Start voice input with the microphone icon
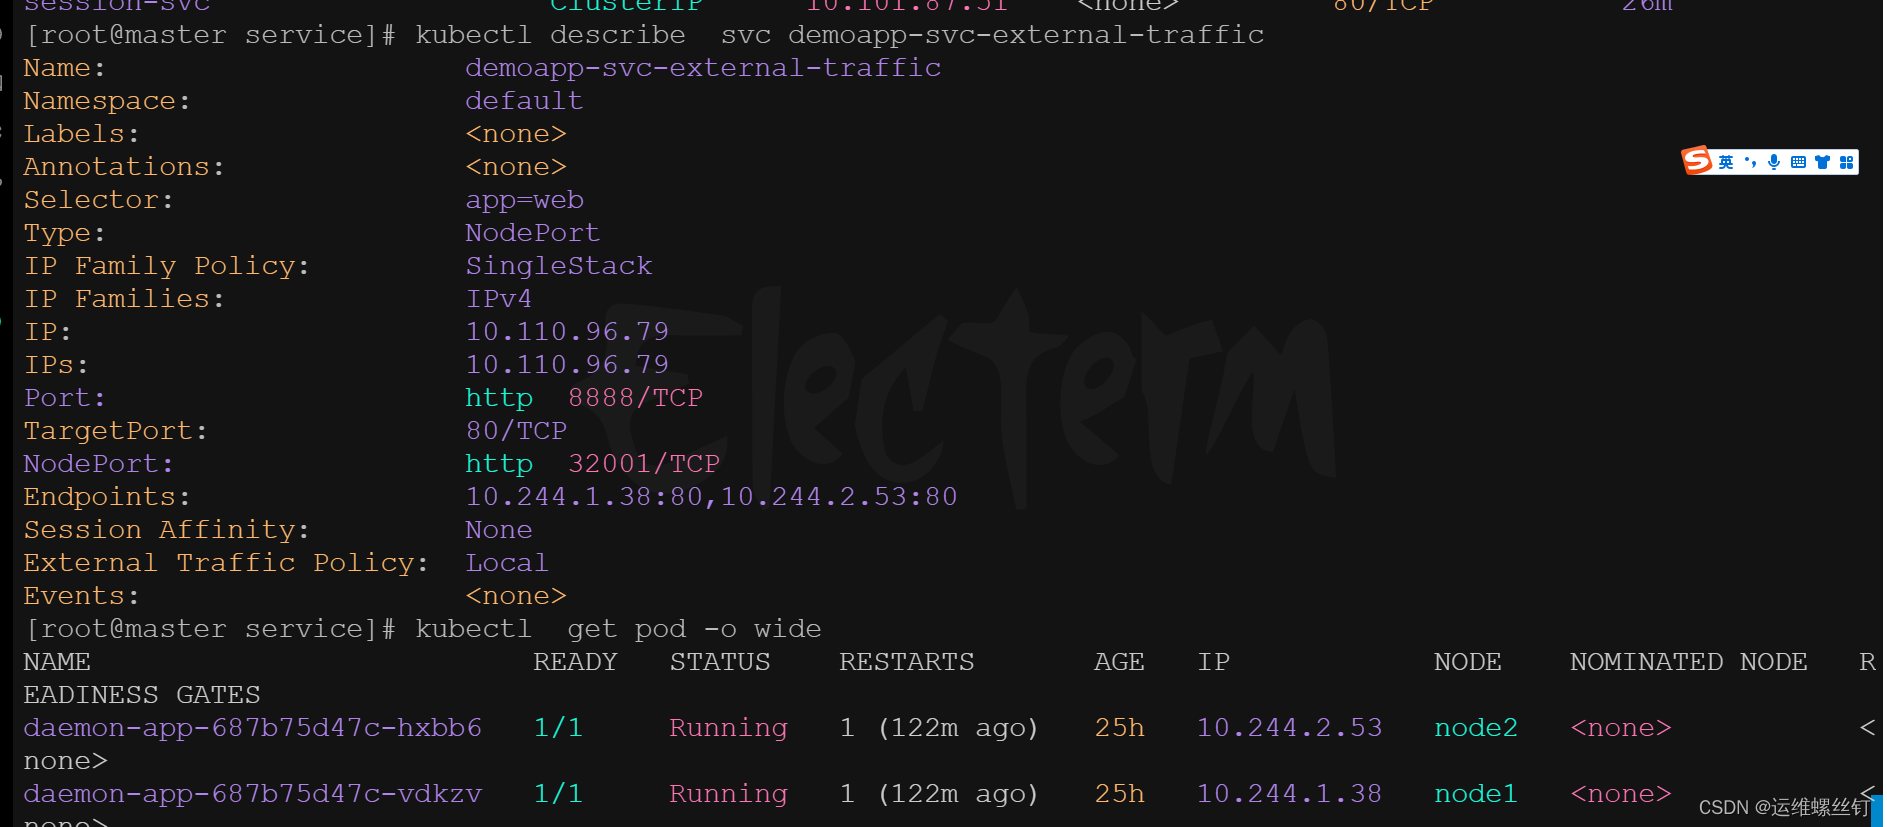Viewport: 1887px width, 827px height. [x=1774, y=162]
